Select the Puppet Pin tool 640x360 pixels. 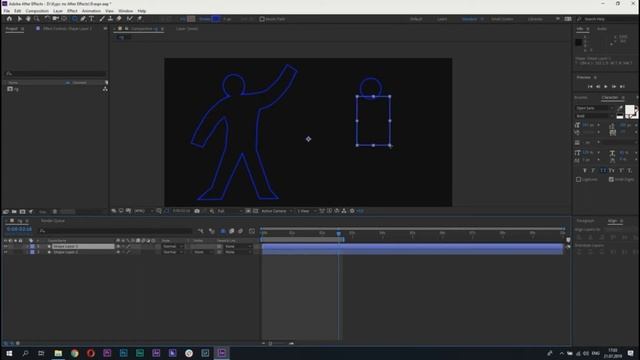pos(140,19)
